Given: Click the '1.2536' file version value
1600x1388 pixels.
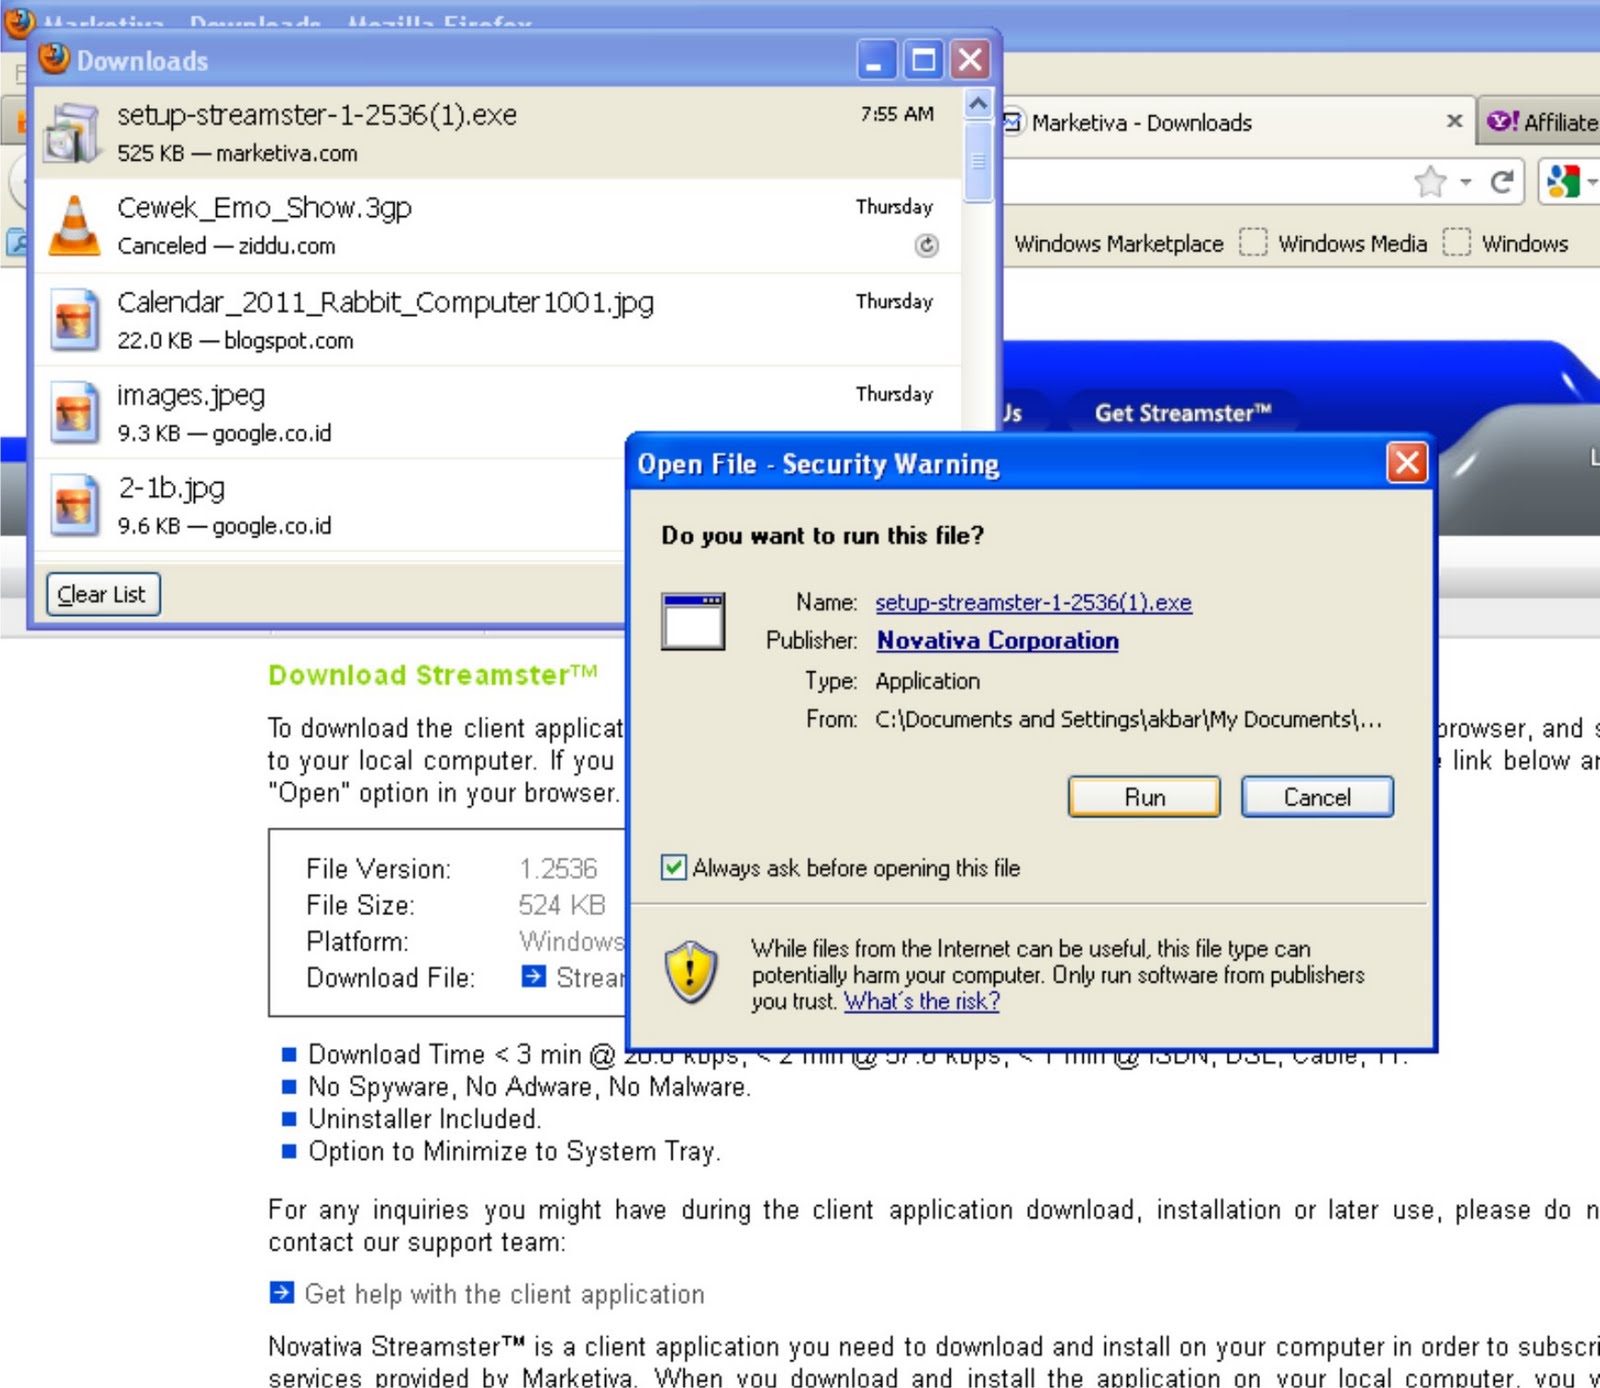Looking at the screenshot, I should (x=558, y=868).
